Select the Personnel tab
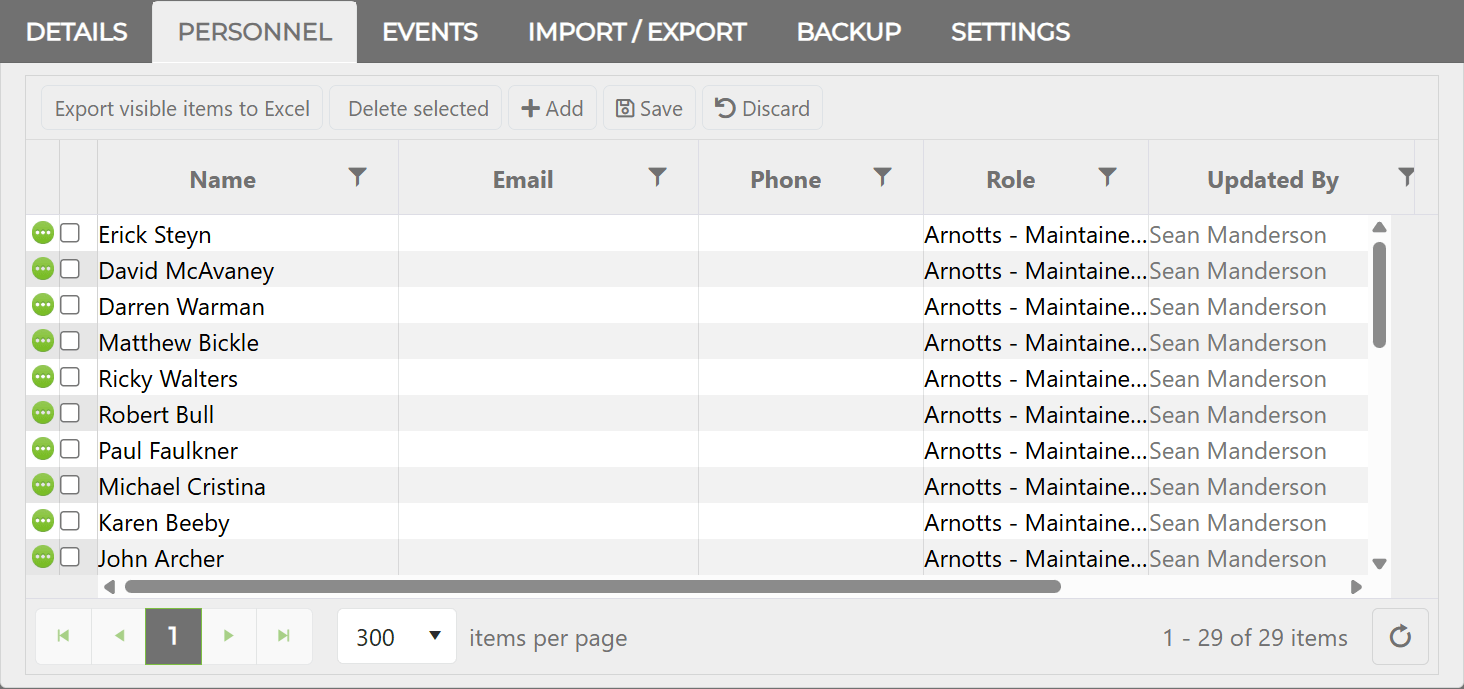The width and height of the screenshot is (1464, 689). click(254, 32)
